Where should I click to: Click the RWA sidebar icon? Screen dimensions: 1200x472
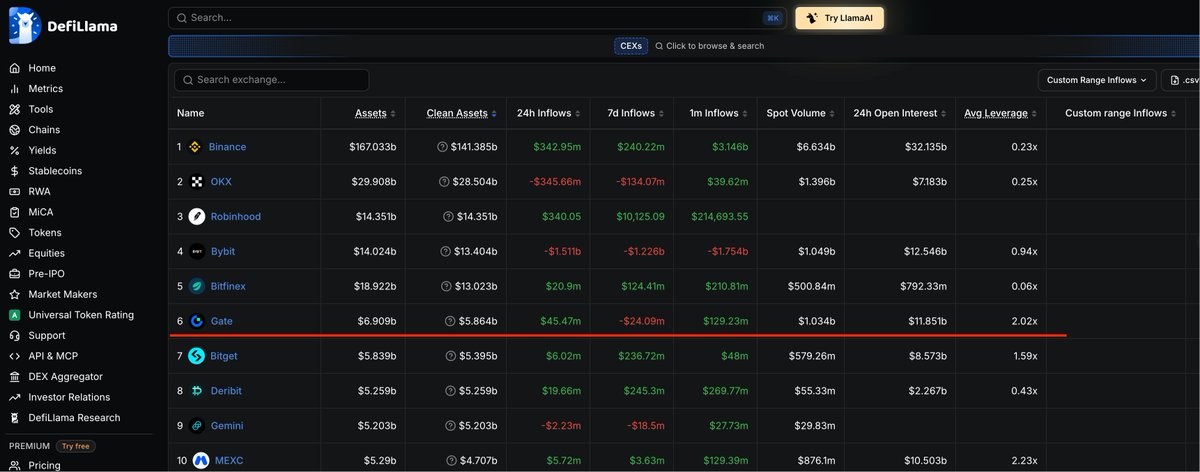[15, 191]
